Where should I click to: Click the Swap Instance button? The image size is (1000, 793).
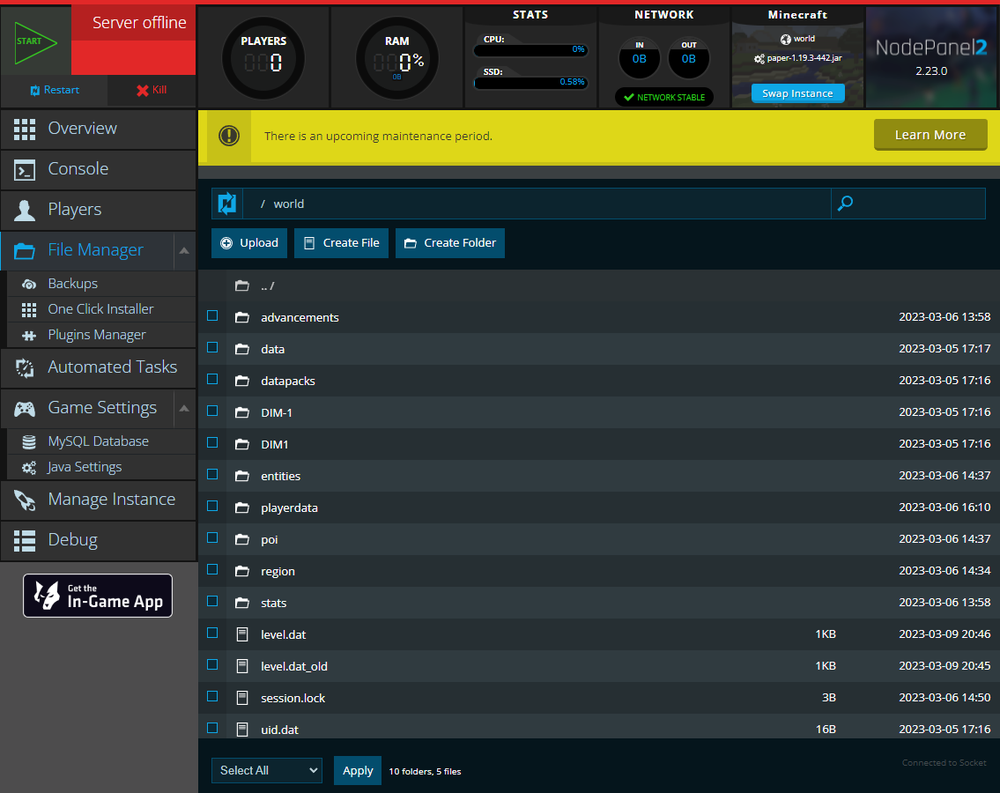pyautogui.click(x=797, y=93)
